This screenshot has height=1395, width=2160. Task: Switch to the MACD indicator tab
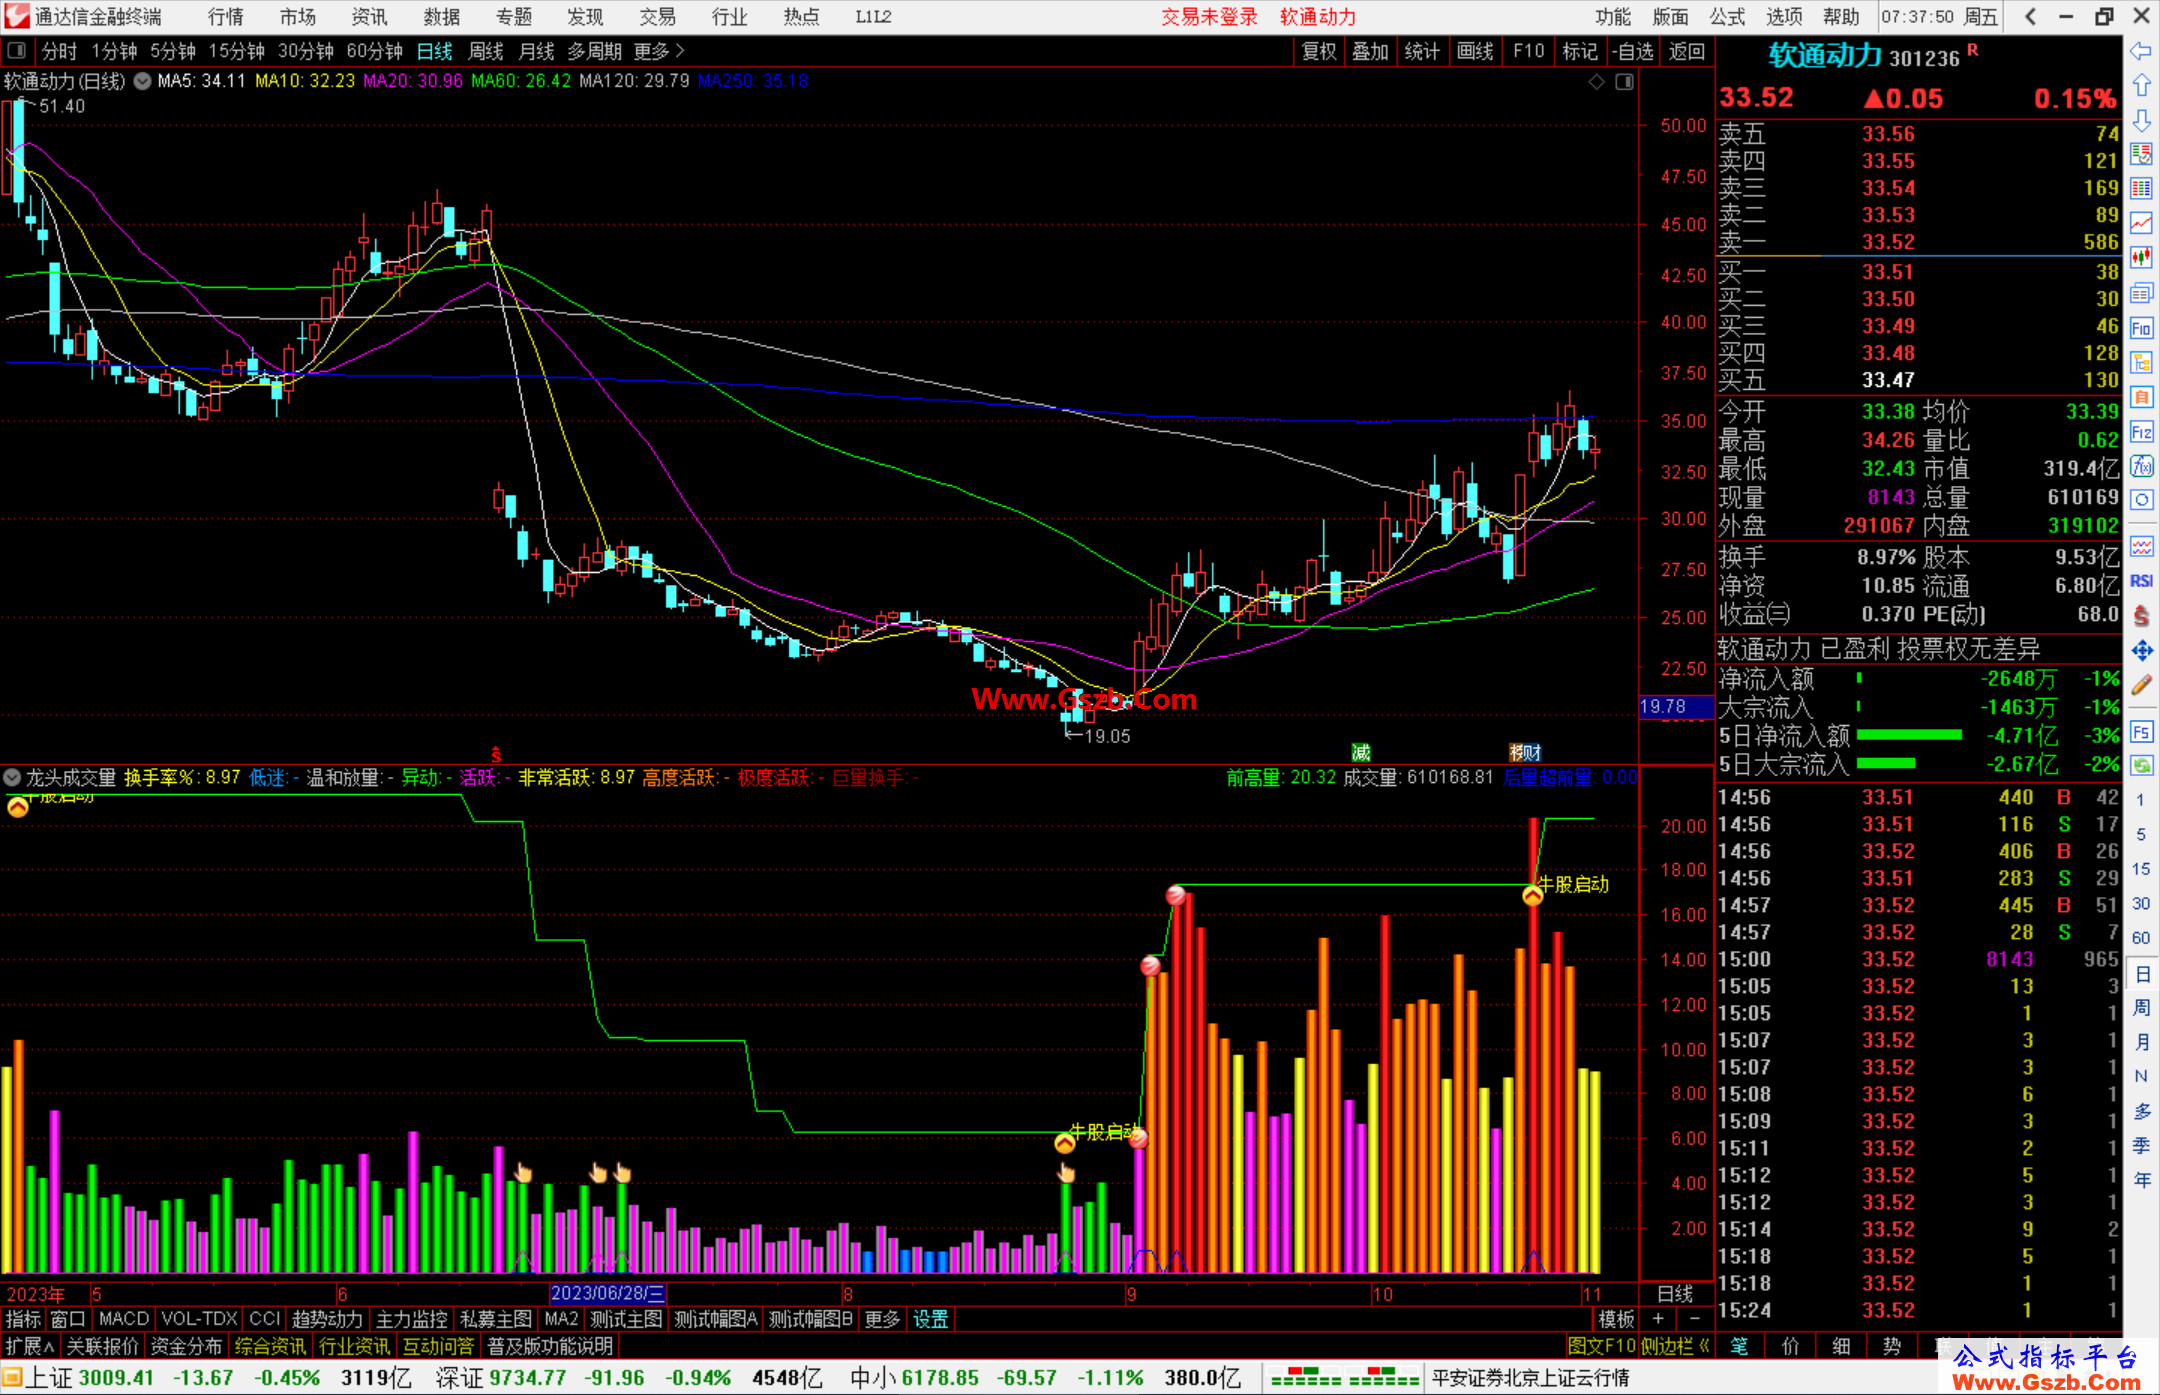(124, 1319)
